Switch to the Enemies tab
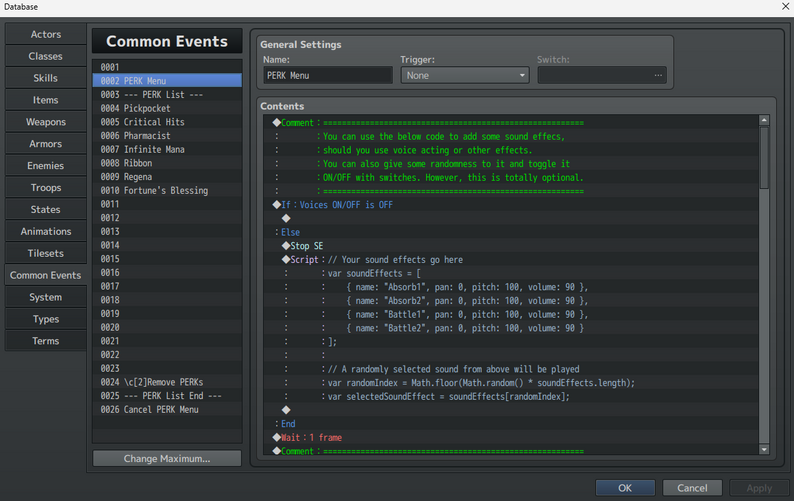 (x=46, y=165)
